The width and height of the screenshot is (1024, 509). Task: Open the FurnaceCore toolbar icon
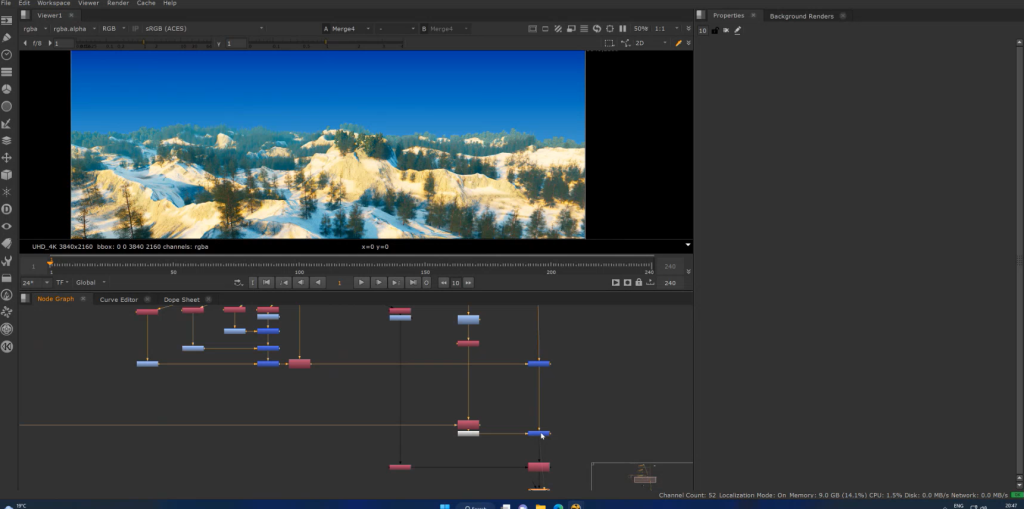coord(7,295)
